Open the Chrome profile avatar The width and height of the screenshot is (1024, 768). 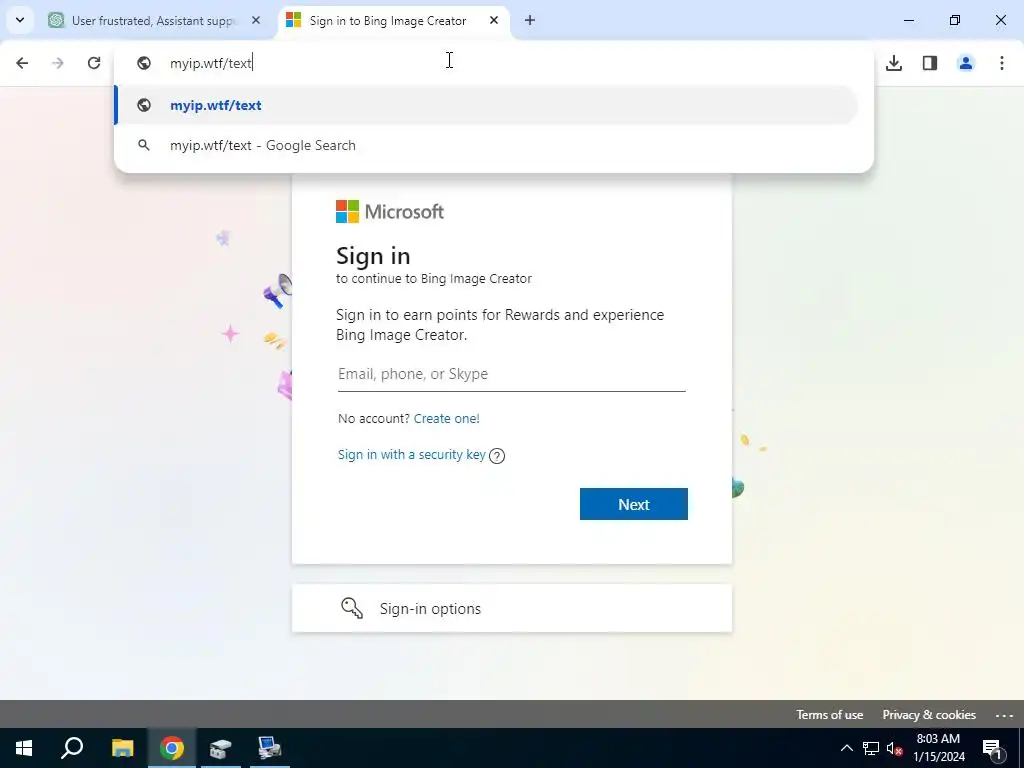point(966,63)
